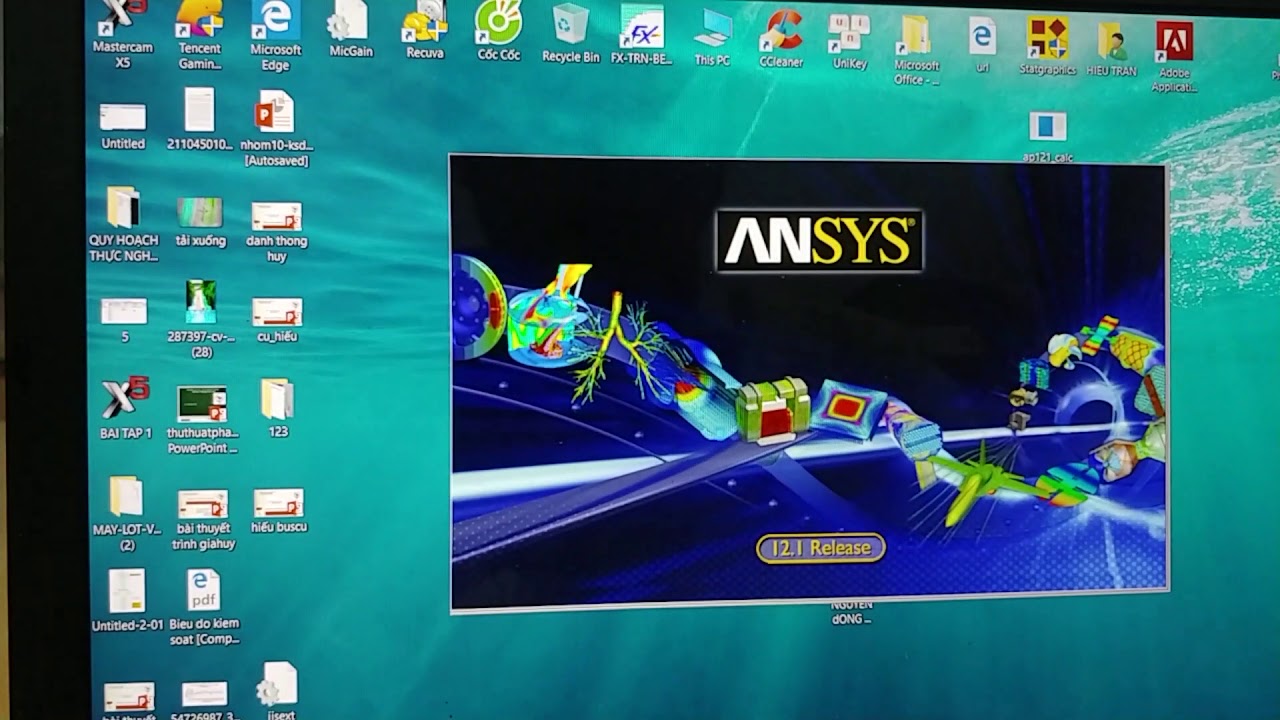Open the nhom10-ksd Autosaved PowerPoint file
The image size is (1280, 720).
coord(275,128)
